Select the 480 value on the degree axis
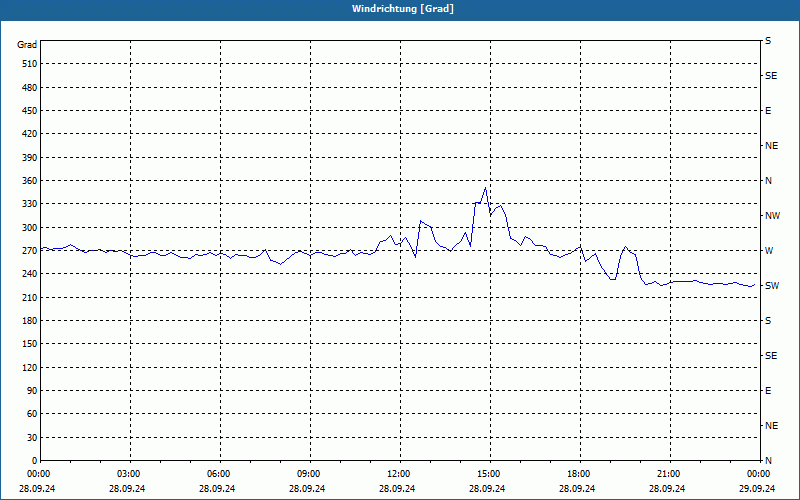The image size is (800, 500). tap(30, 87)
